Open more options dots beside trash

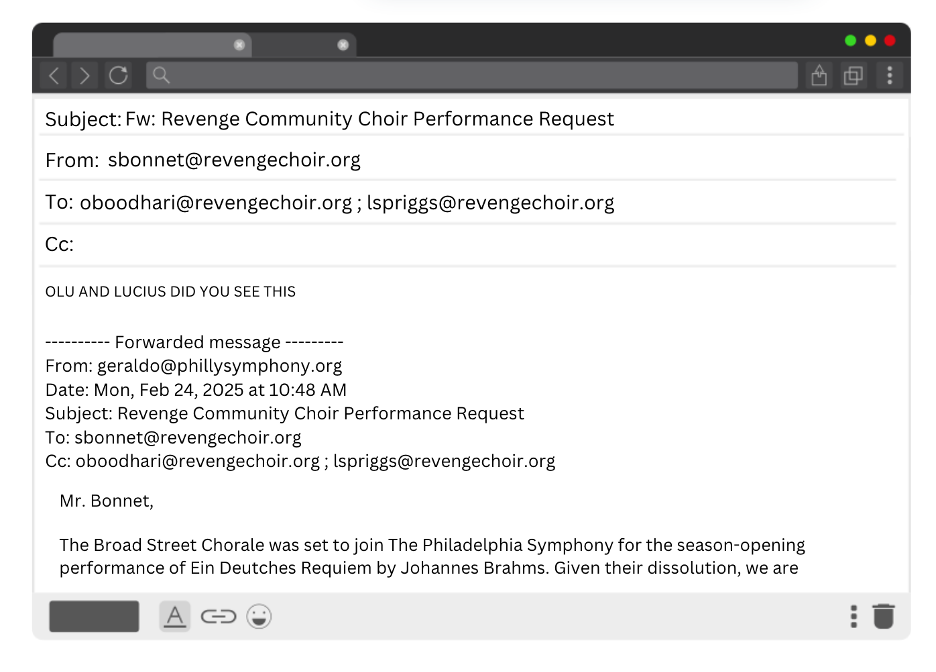pos(853,616)
